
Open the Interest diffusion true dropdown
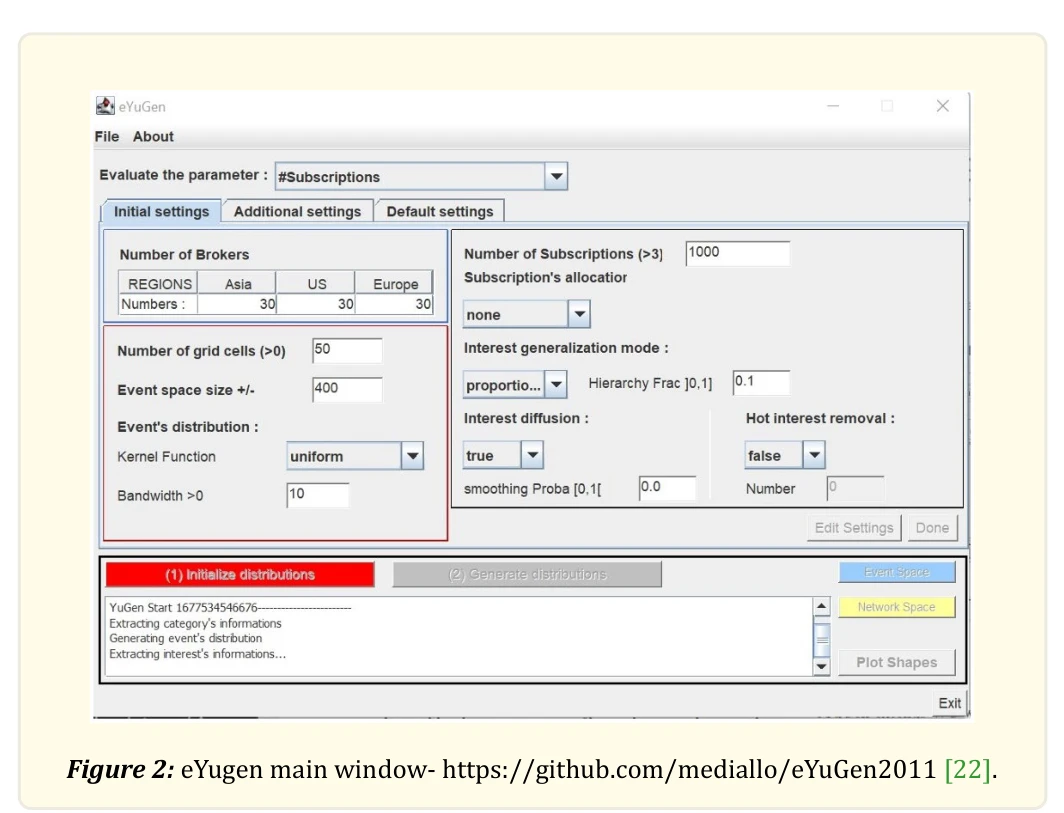pyautogui.click(x=503, y=455)
